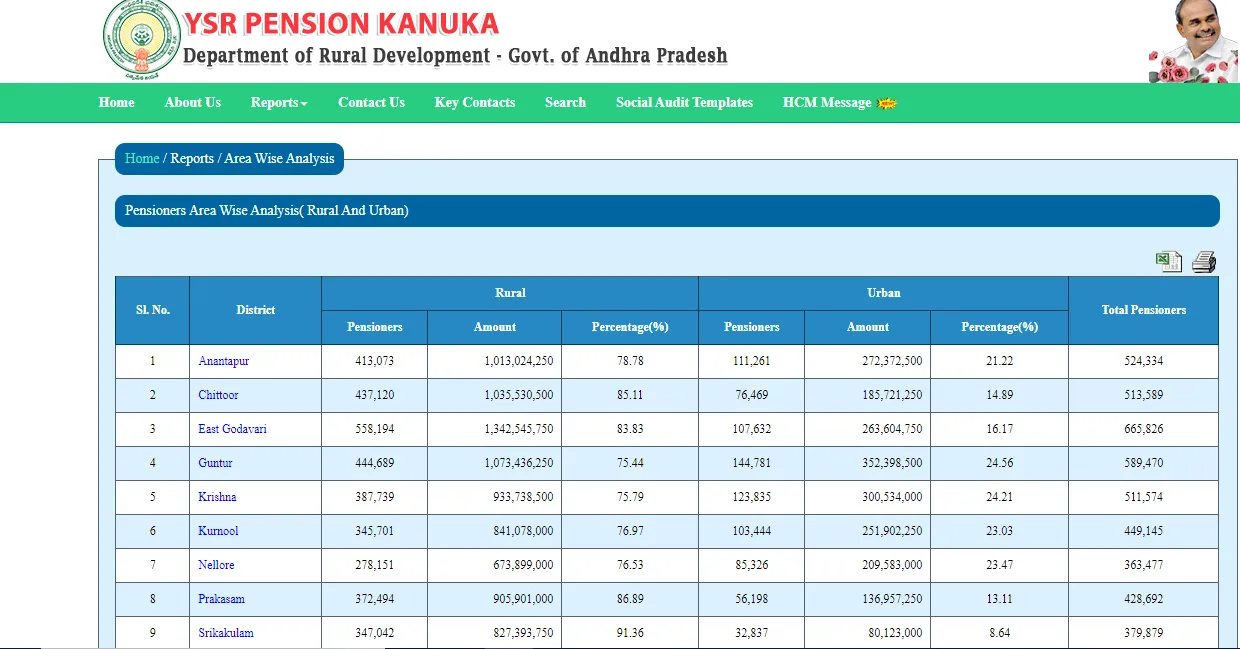Open the Guntur district link
The height and width of the screenshot is (649, 1240).
(215, 463)
